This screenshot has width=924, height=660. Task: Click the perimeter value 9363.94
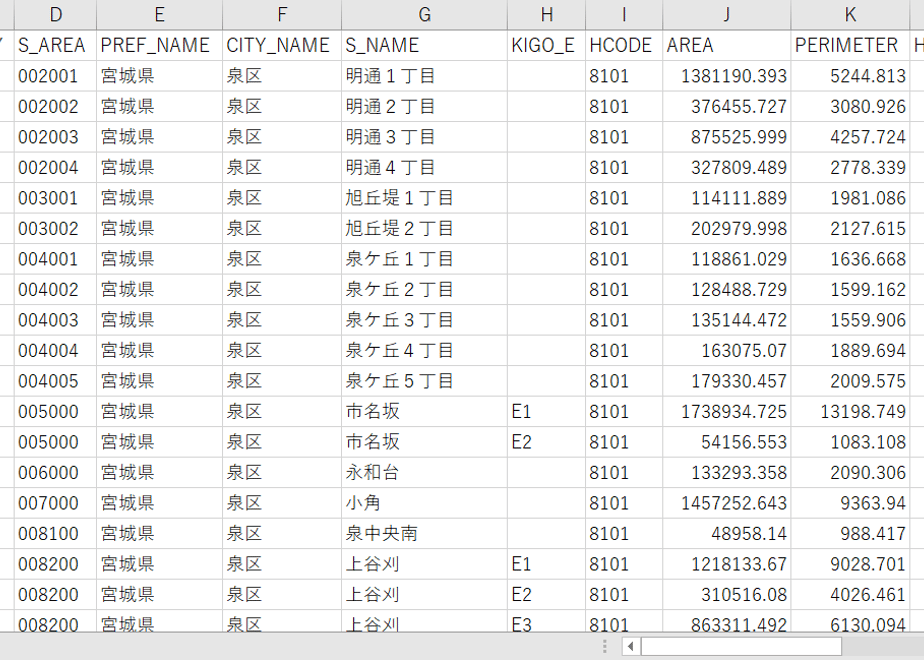(x=850, y=503)
